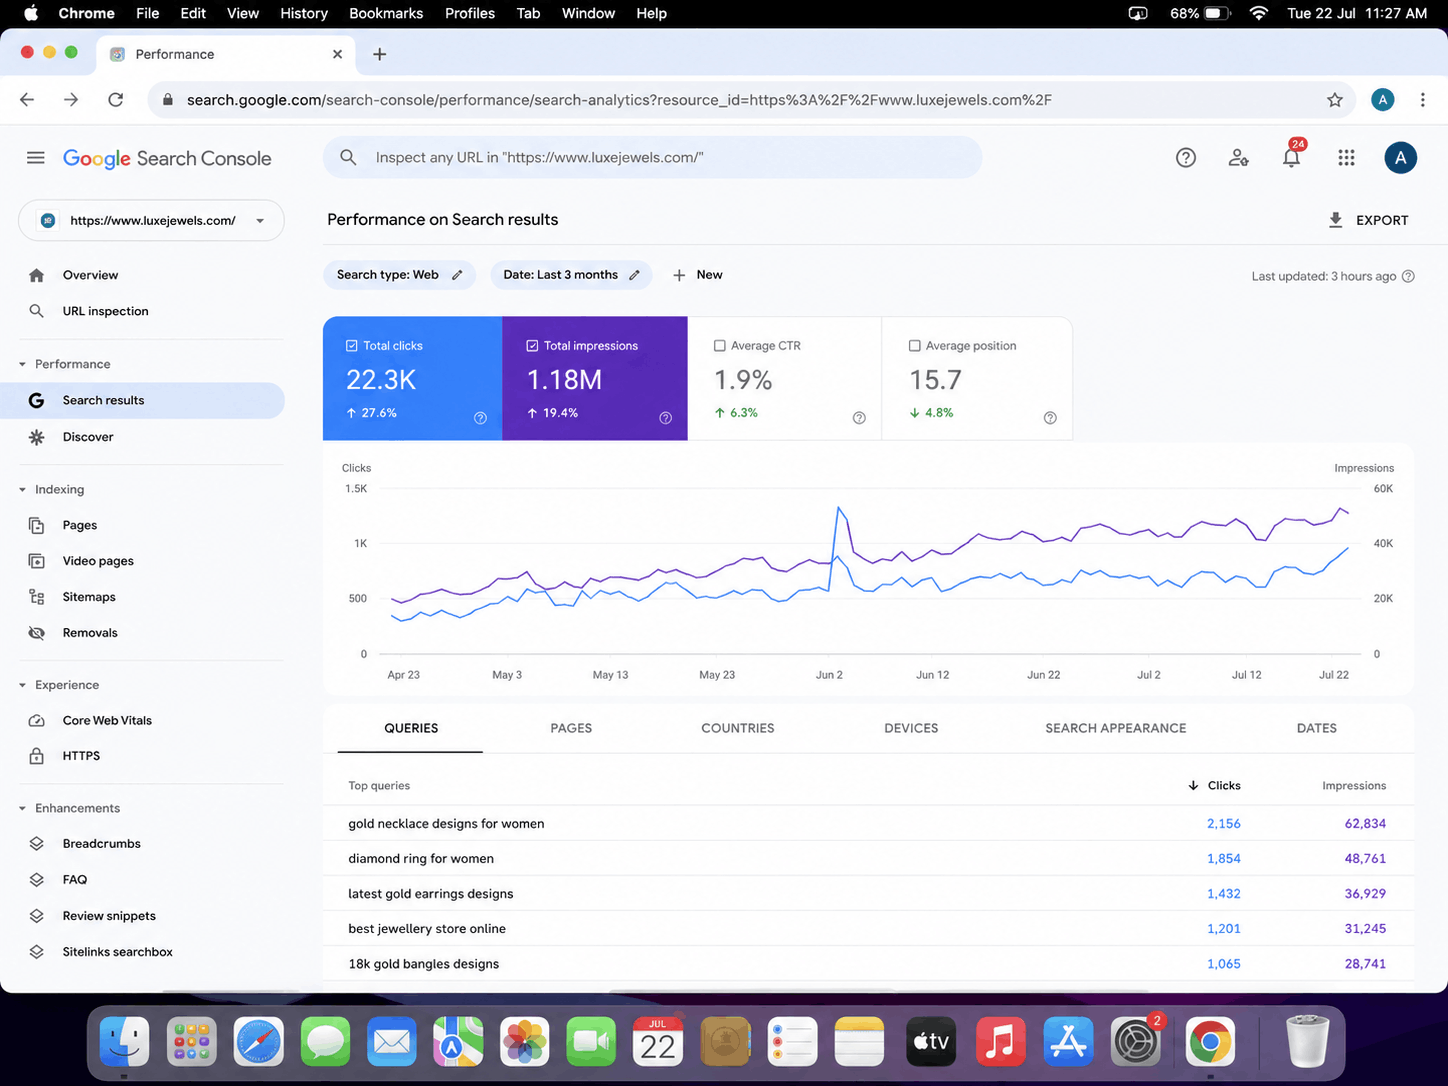Image resolution: width=1448 pixels, height=1086 pixels.
Task: Click the Help question mark icon in header
Action: tap(1186, 158)
